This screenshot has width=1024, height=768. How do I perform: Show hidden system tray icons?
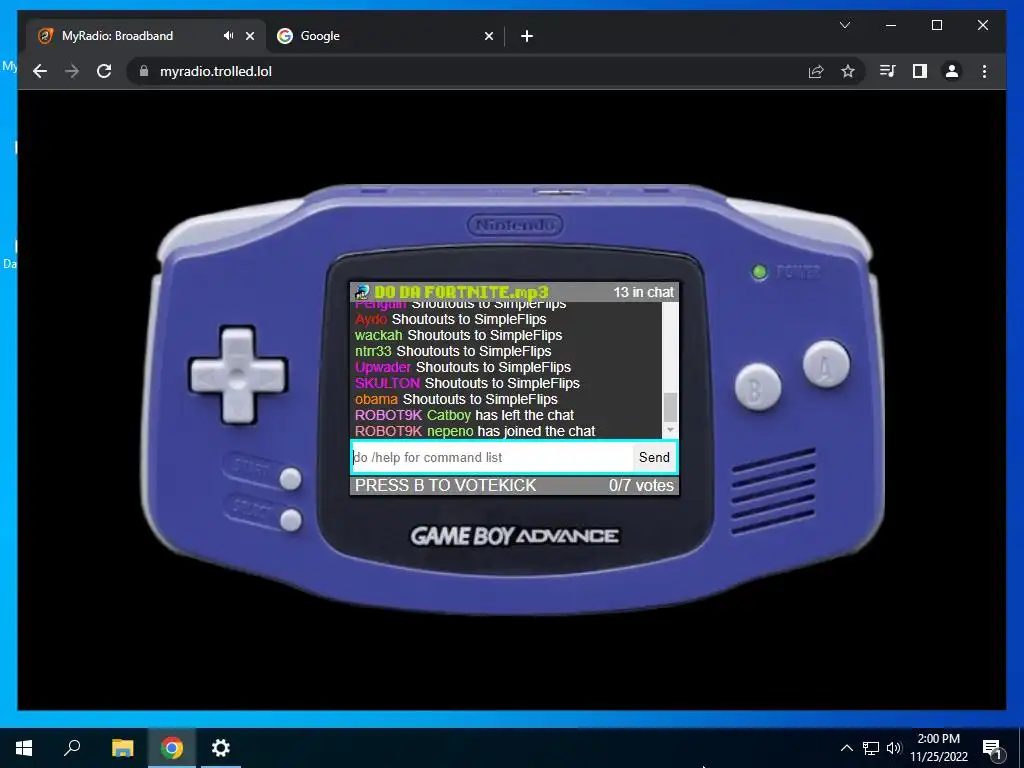pyautogui.click(x=846, y=748)
